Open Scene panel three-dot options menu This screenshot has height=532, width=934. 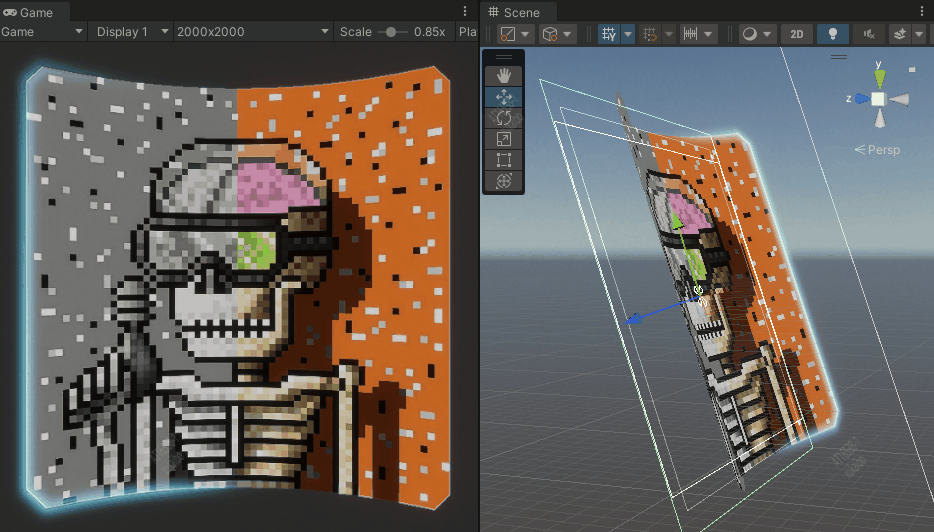coord(923,11)
